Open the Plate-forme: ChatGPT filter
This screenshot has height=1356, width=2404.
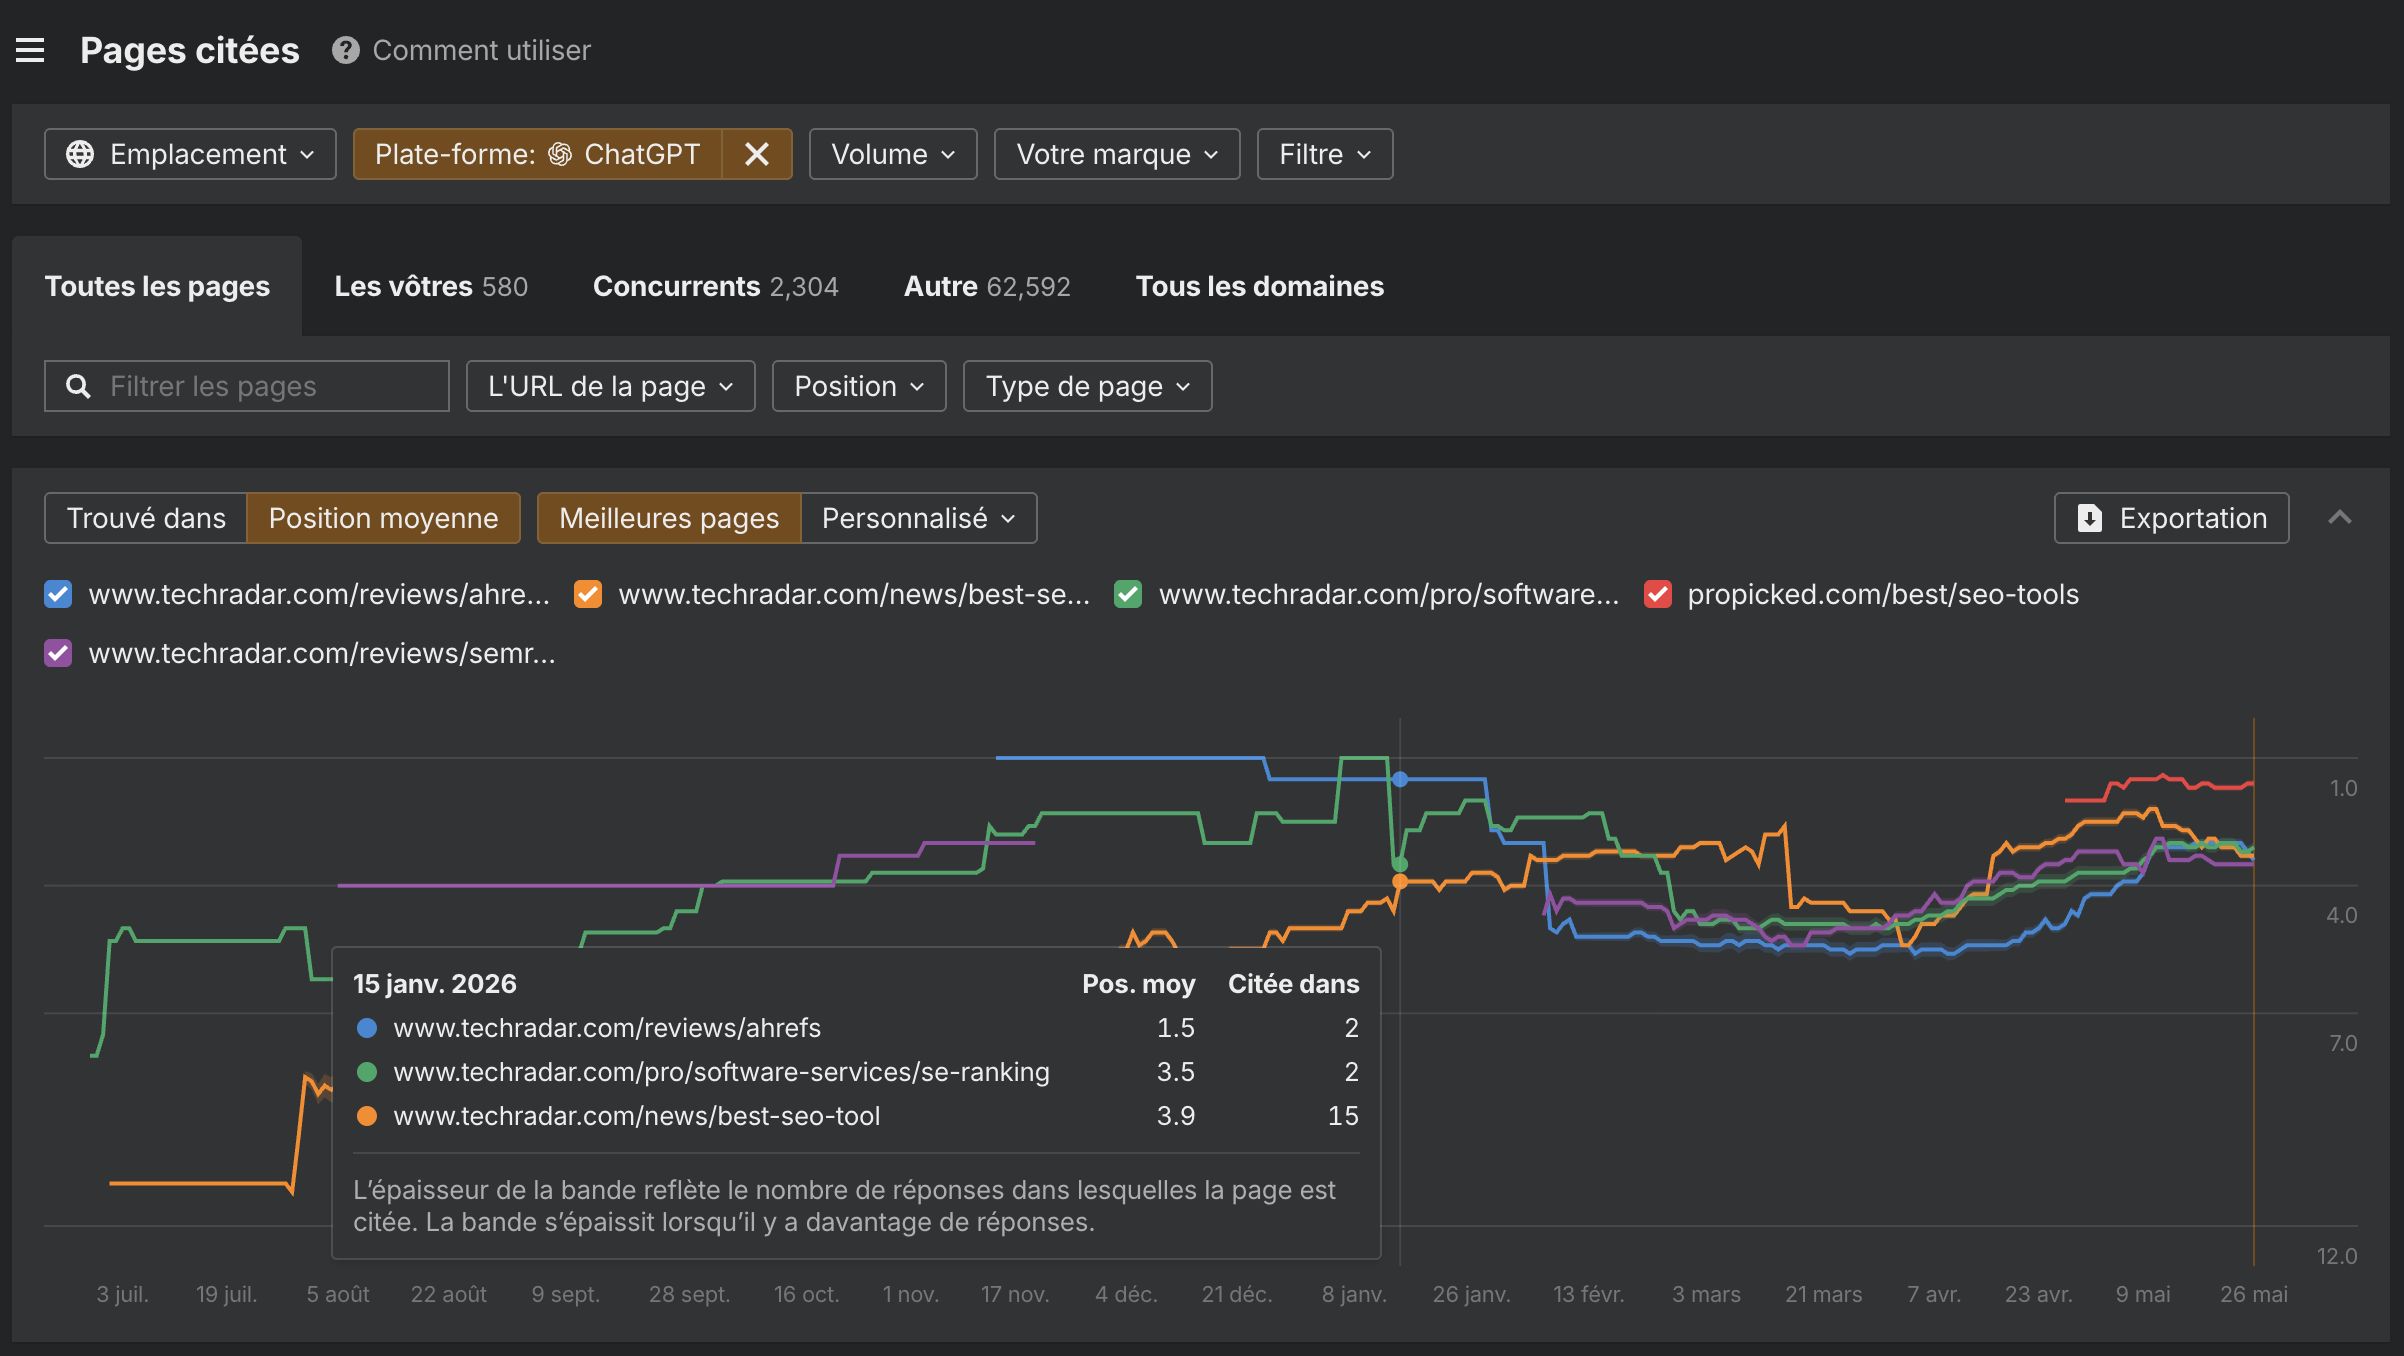537,154
